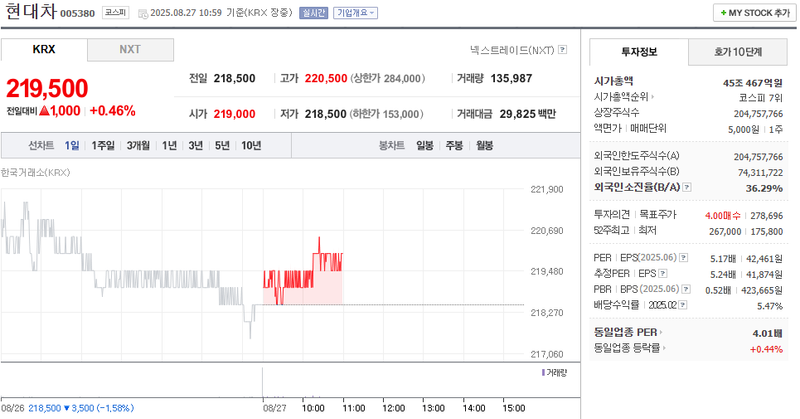Click the 실시간 badge
Screen dimensions: 800x419
(x=313, y=13)
